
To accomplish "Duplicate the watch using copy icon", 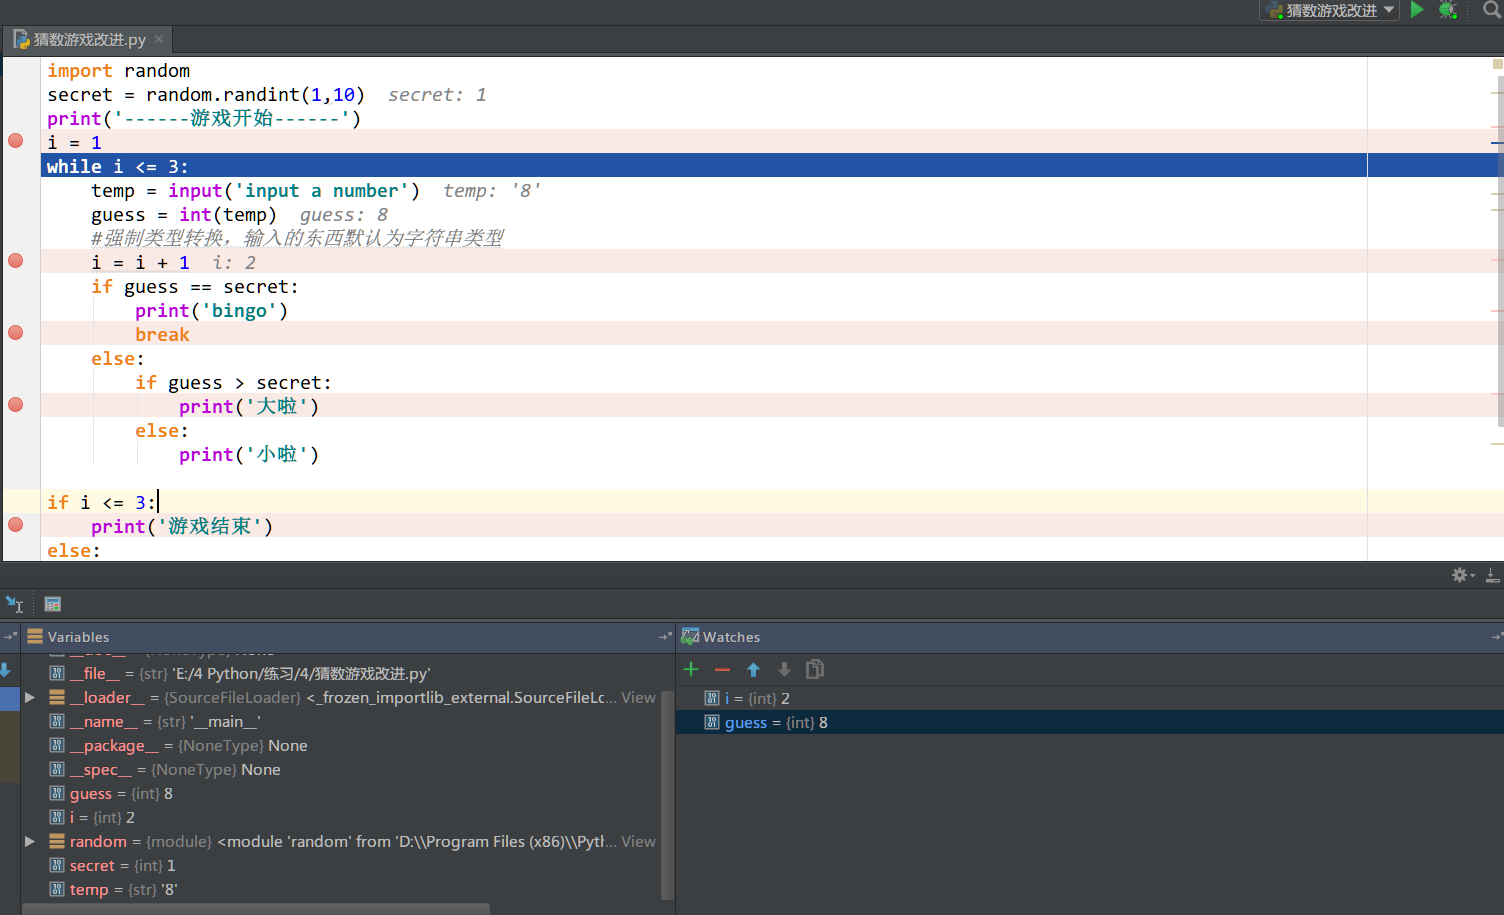I will pyautogui.click(x=815, y=669).
